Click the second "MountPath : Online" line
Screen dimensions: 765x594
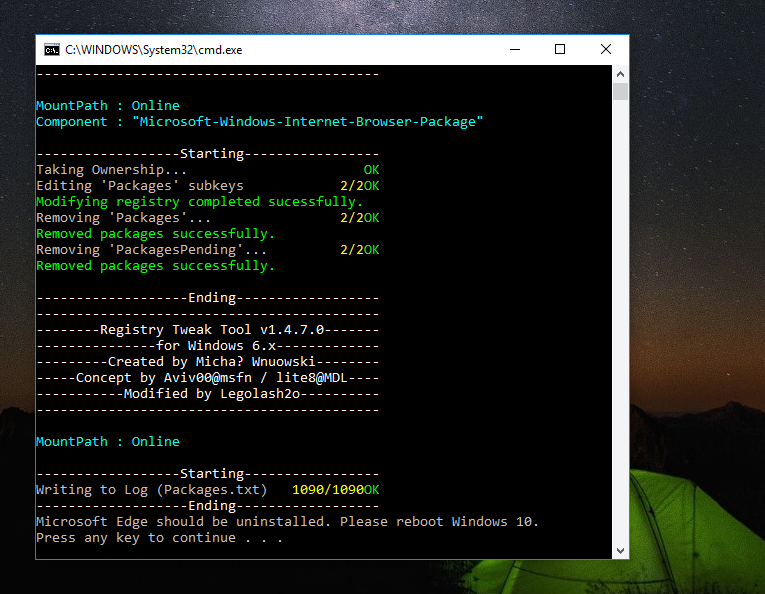[x=108, y=442]
